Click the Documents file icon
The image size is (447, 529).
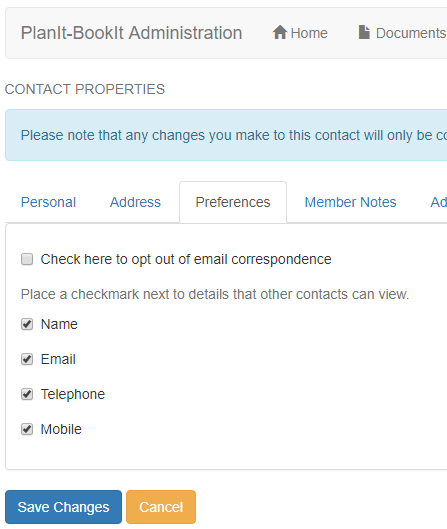pyautogui.click(x=364, y=32)
